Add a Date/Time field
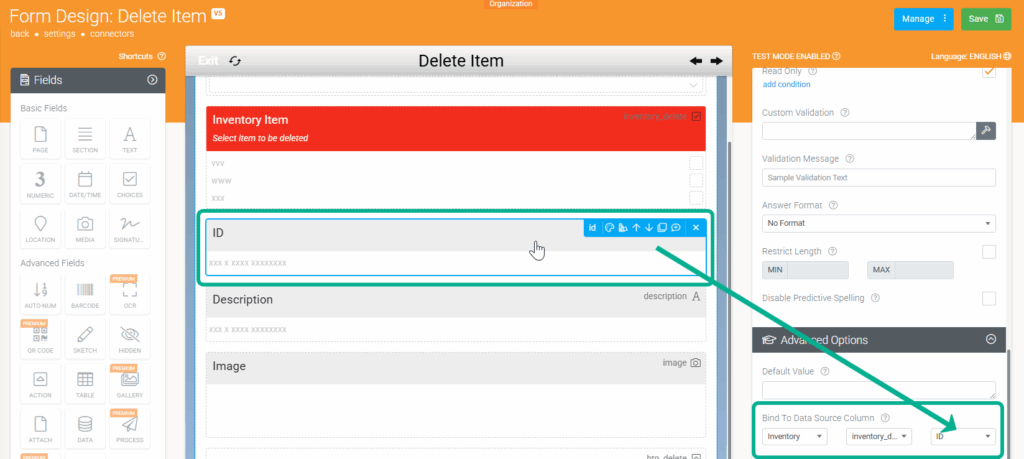The width and height of the screenshot is (1024, 459). [x=85, y=185]
